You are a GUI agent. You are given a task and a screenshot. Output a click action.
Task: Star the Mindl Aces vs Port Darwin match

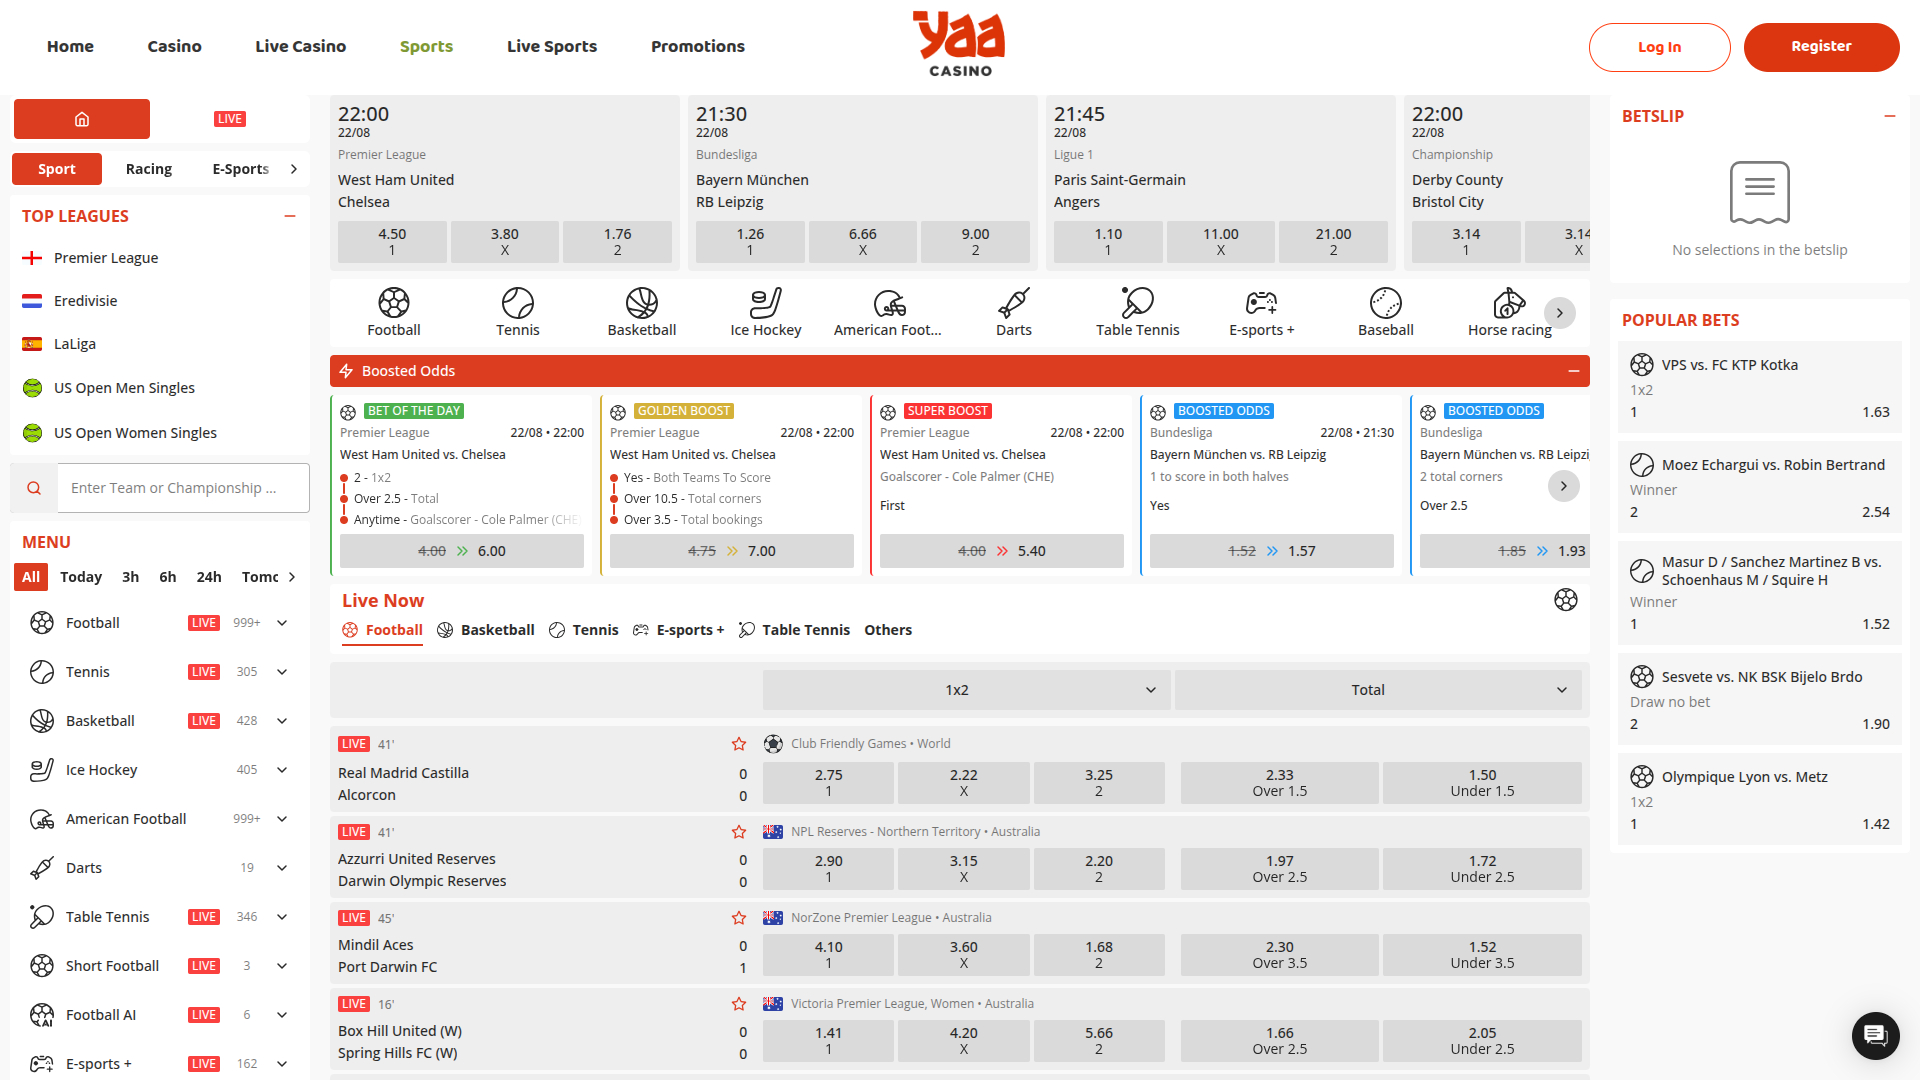(739, 917)
